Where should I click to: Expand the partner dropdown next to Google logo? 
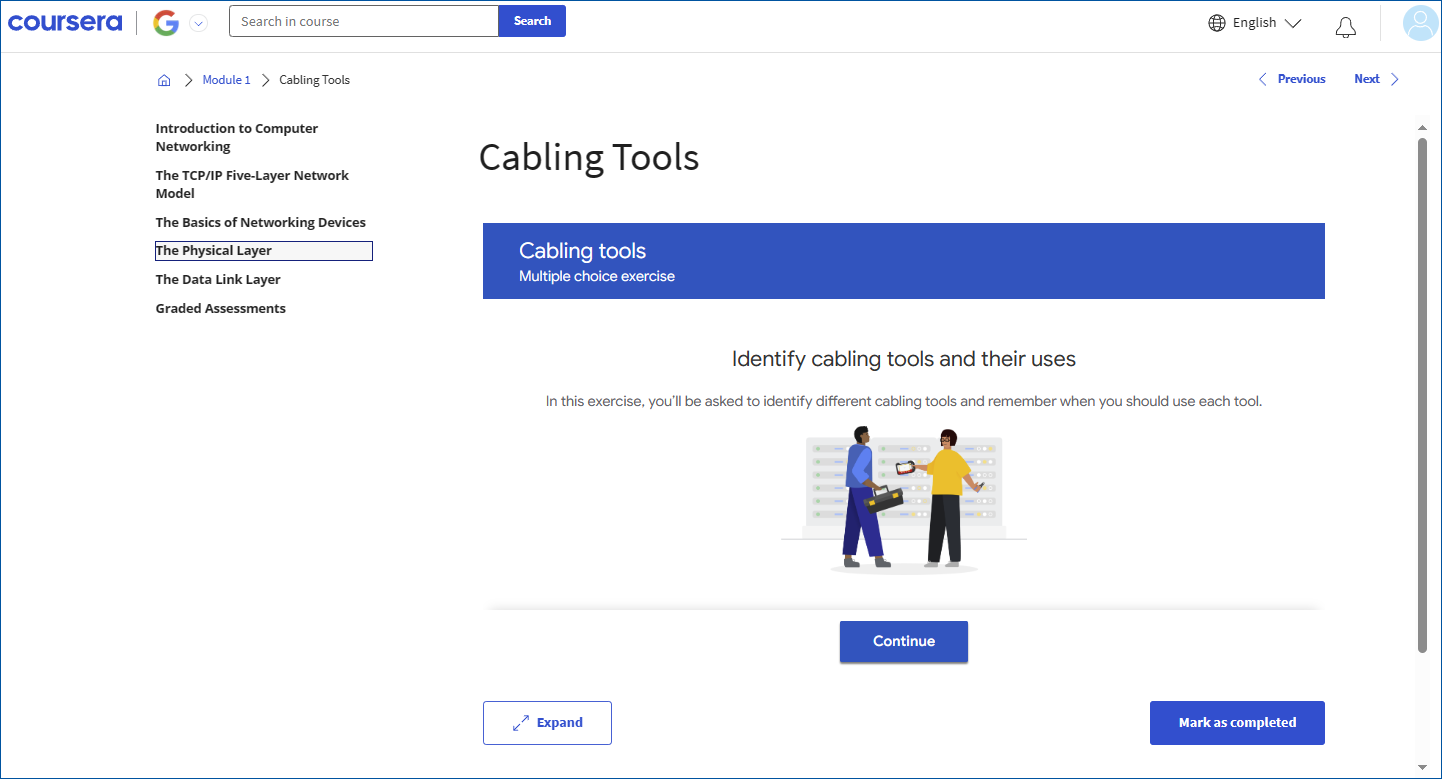pyautogui.click(x=199, y=23)
